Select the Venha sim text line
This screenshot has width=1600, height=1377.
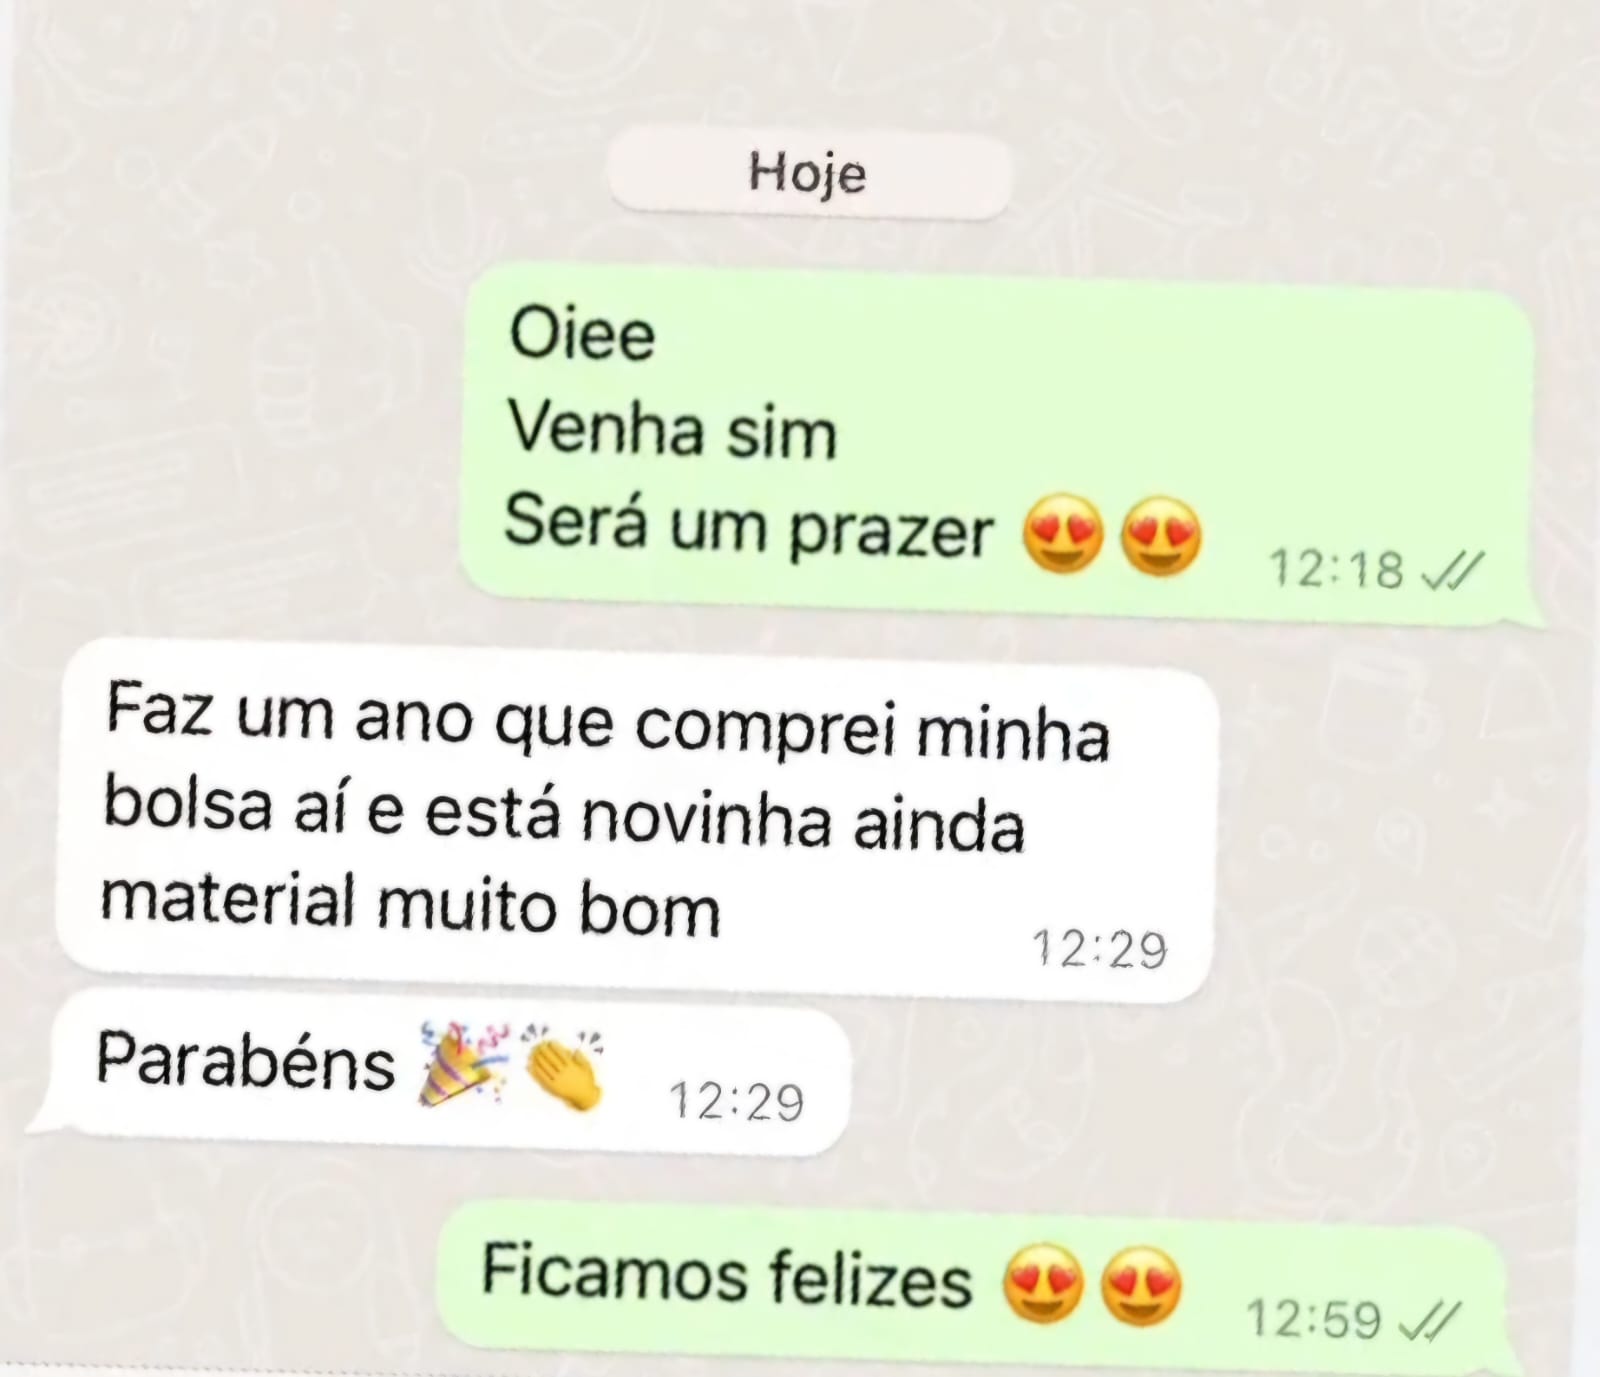coord(672,428)
